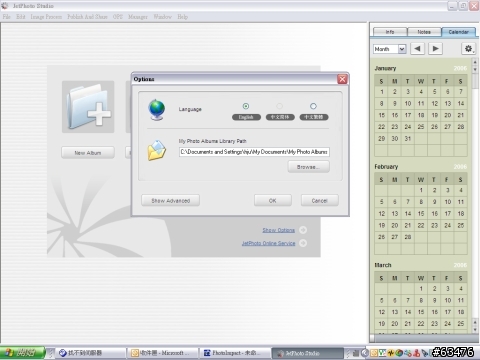Close the Options dialog
Viewport: 480px width, 360px height.
coord(342,79)
